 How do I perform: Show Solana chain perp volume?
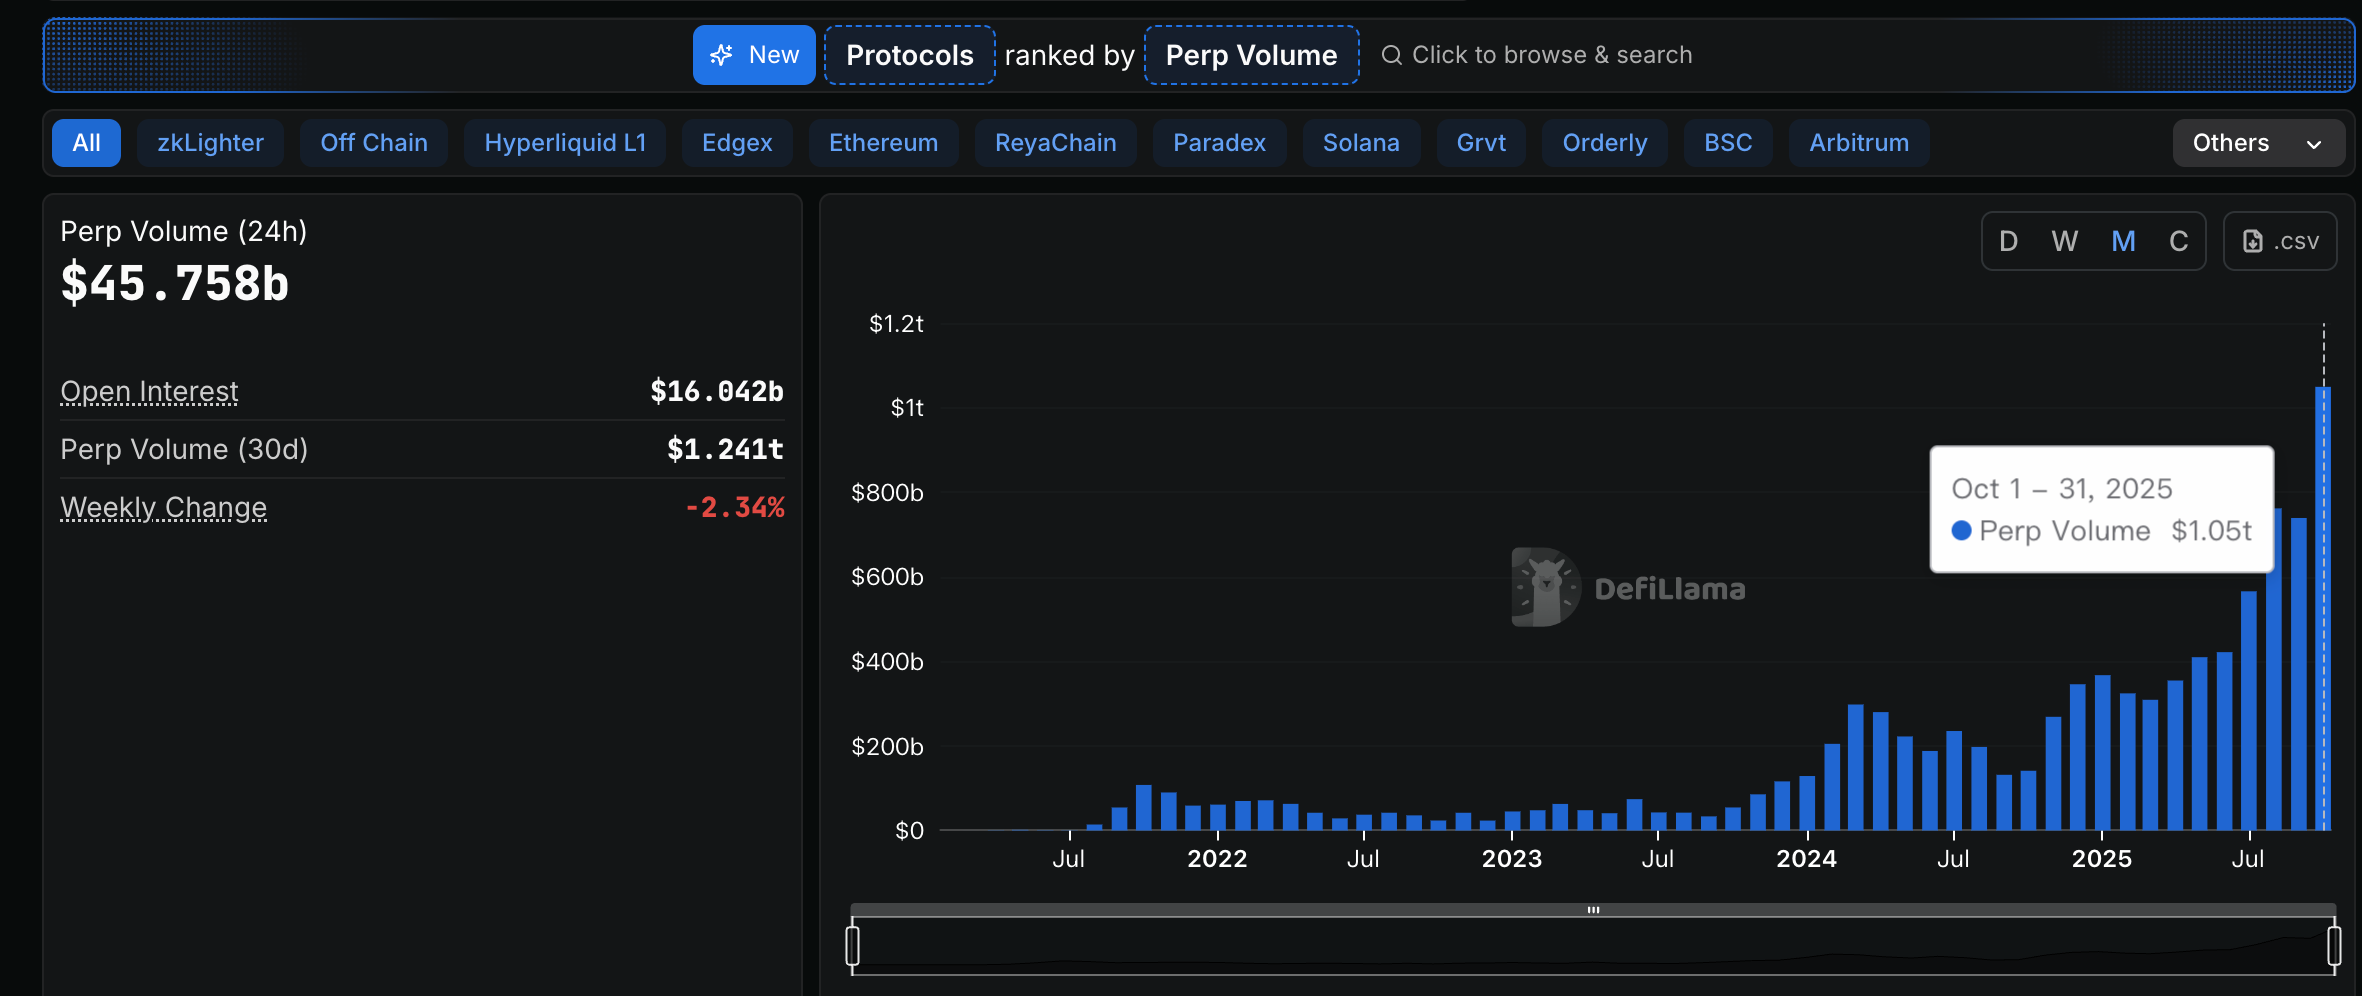coord(1360,143)
